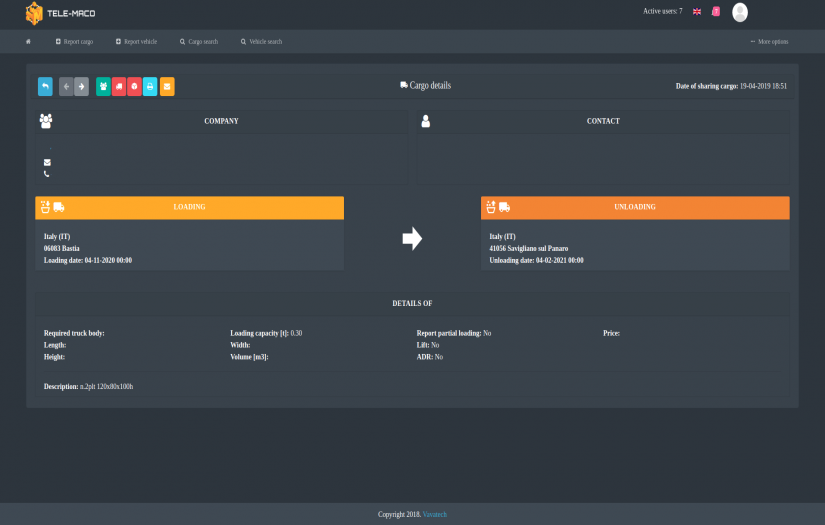Click the Cargo details title
This screenshot has height=525, width=825.
(426, 85)
